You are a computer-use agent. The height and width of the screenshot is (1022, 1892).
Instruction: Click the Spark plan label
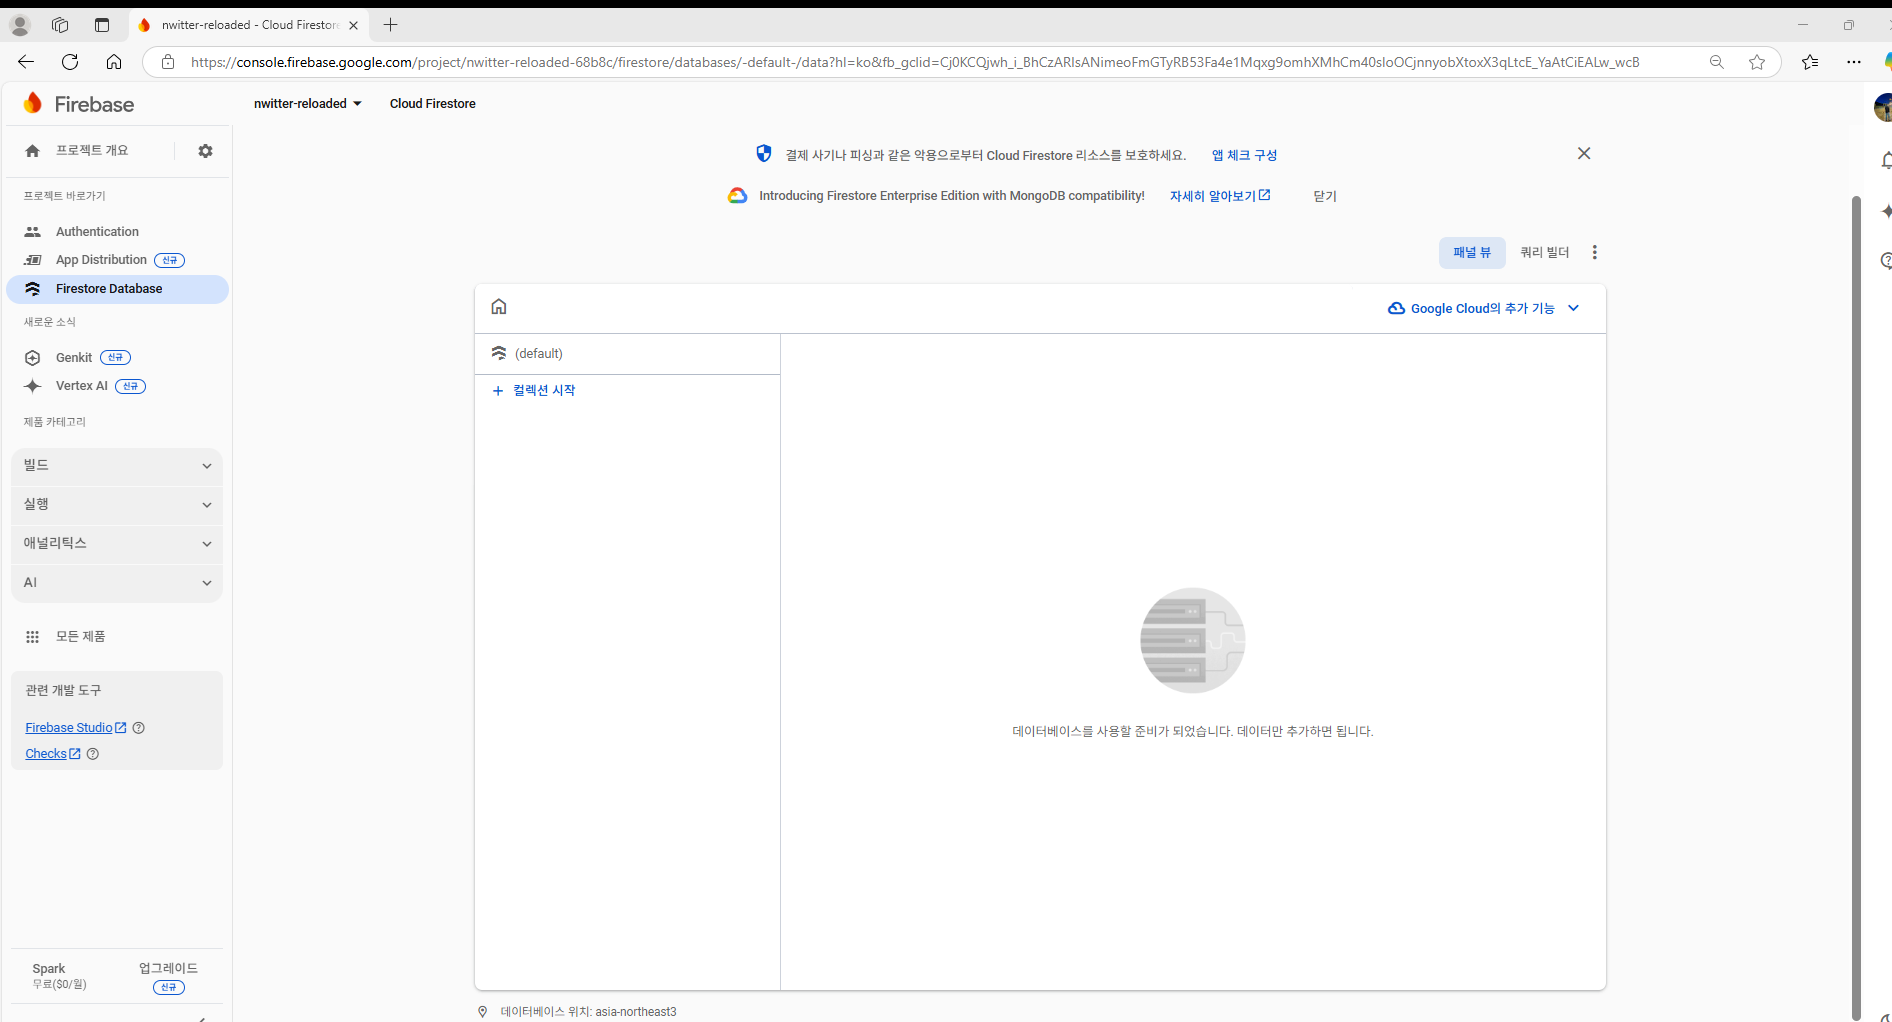(48, 969)
